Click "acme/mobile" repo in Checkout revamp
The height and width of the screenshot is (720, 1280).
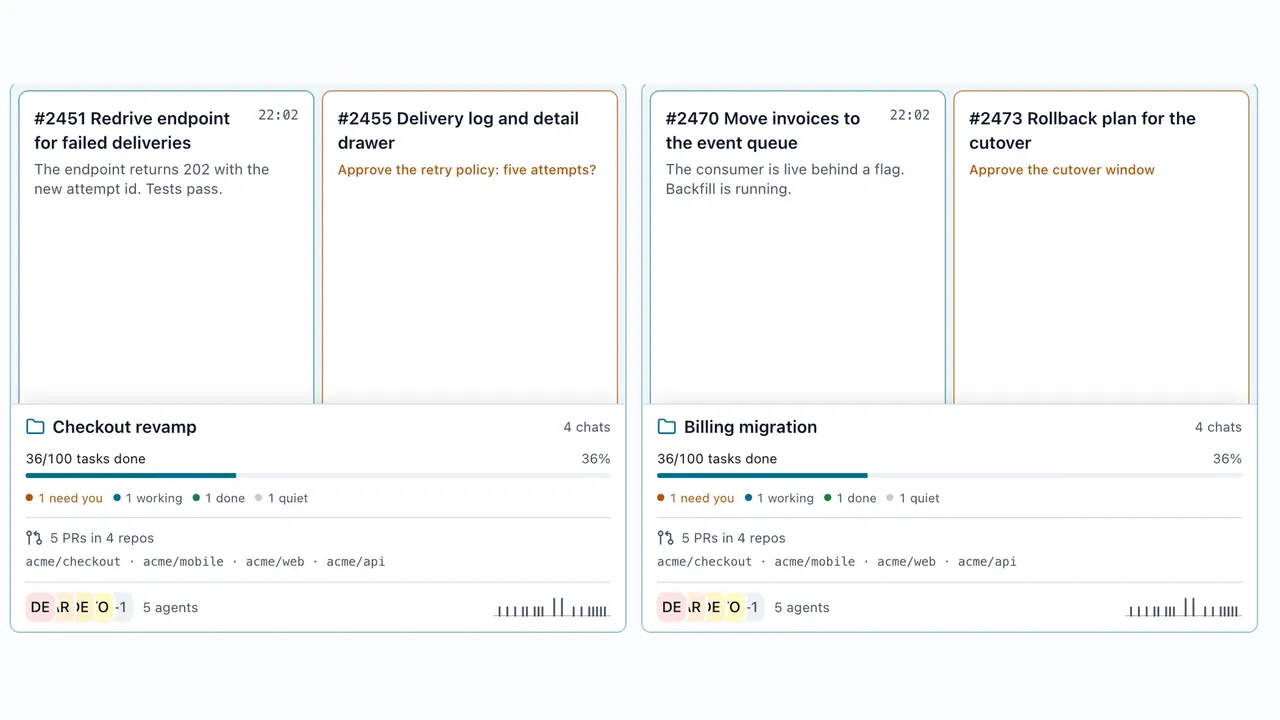[183, 562]
